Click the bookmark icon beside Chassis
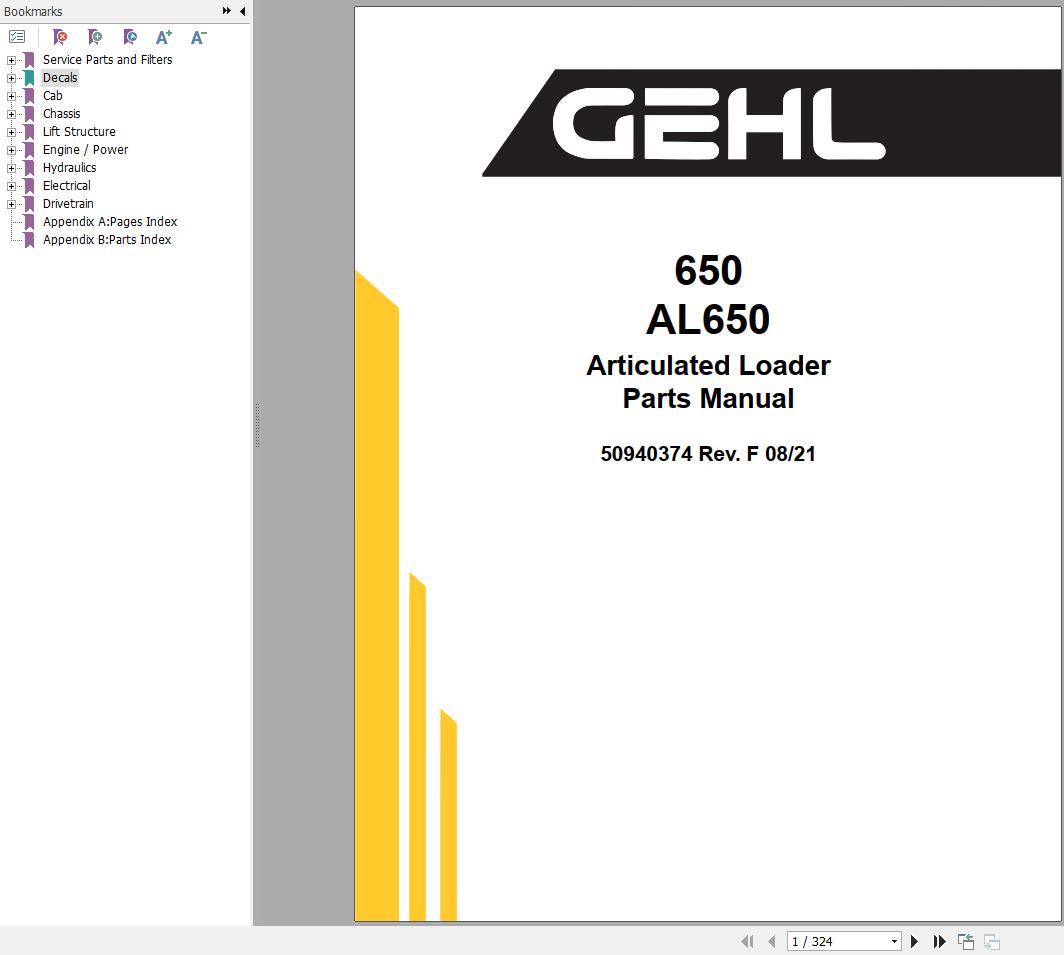Viewport: 1064px width, 955px height. [x=29, y=114]
